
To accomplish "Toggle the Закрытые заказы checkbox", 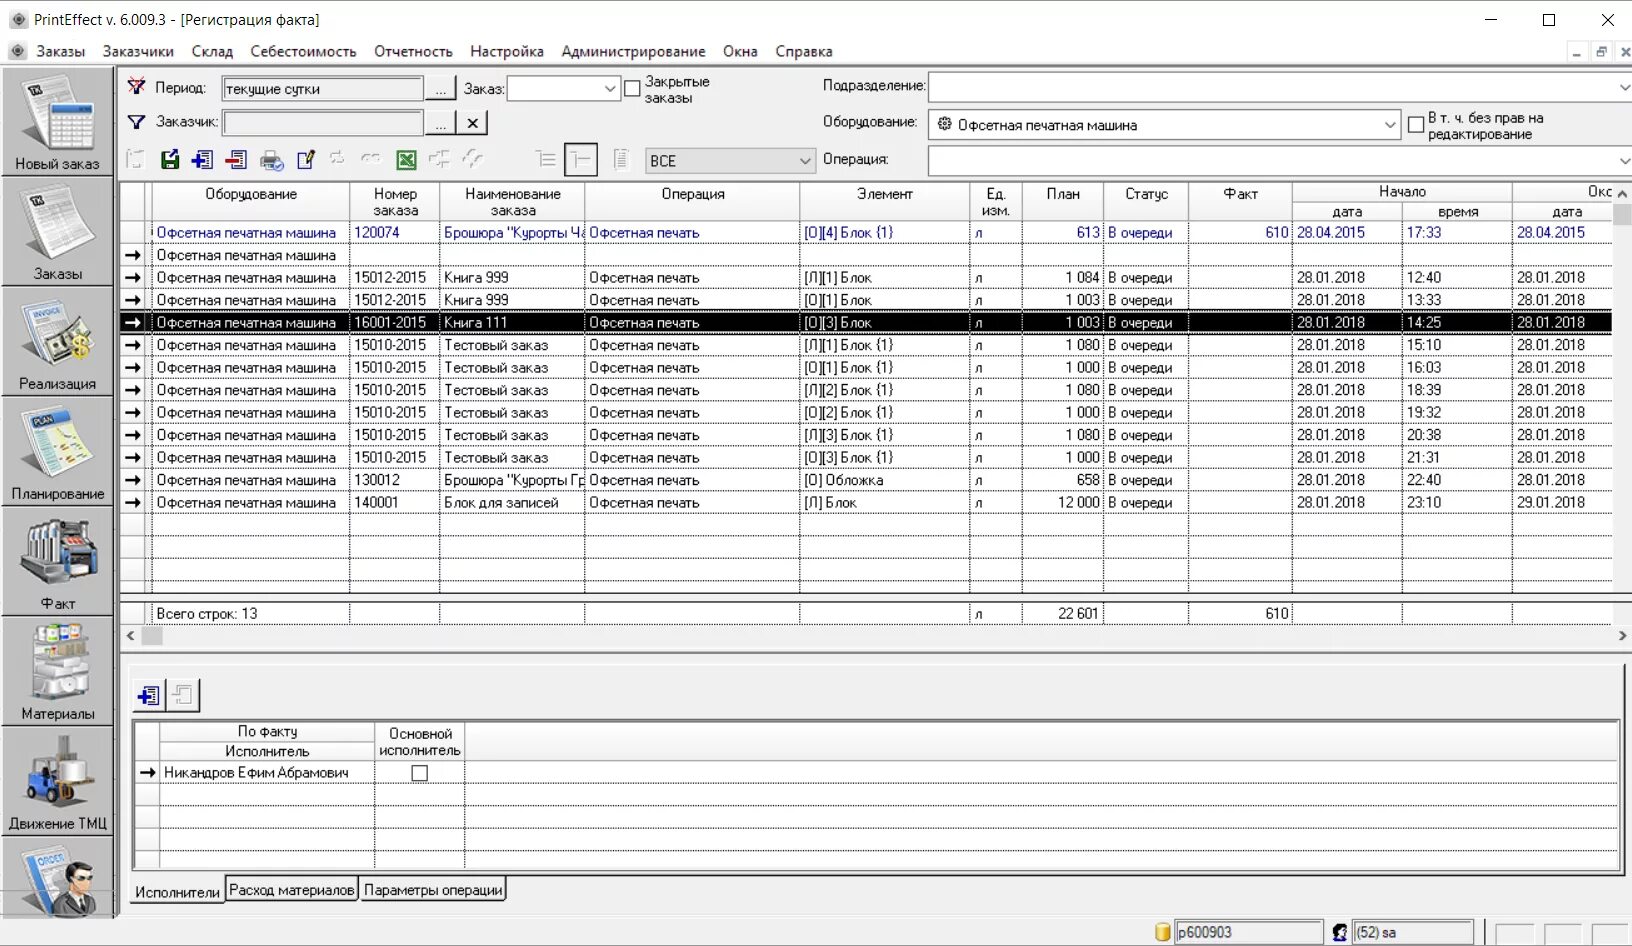I will click(x=632, y=89).
